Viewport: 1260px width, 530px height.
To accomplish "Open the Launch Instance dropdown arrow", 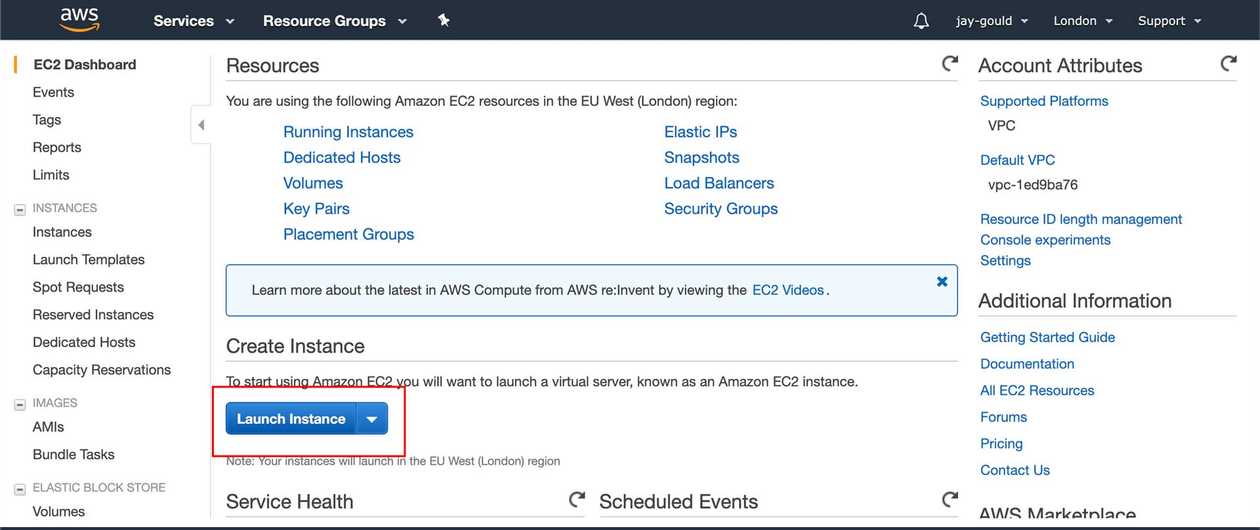I will [372, 419].
